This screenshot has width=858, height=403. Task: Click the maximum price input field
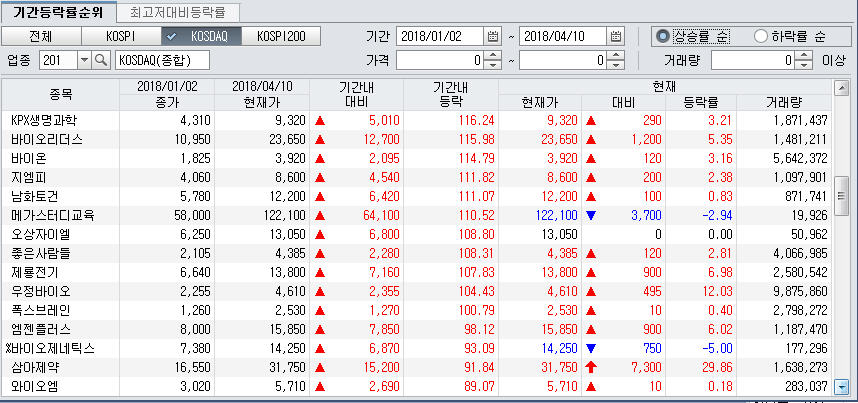[x=564, y=60]
